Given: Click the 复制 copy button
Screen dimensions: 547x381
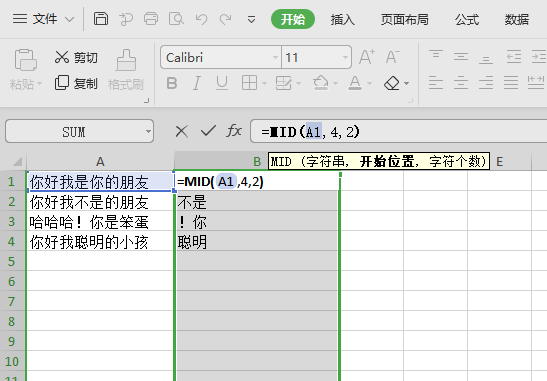Looking at the screenshot, I should 76,83.
